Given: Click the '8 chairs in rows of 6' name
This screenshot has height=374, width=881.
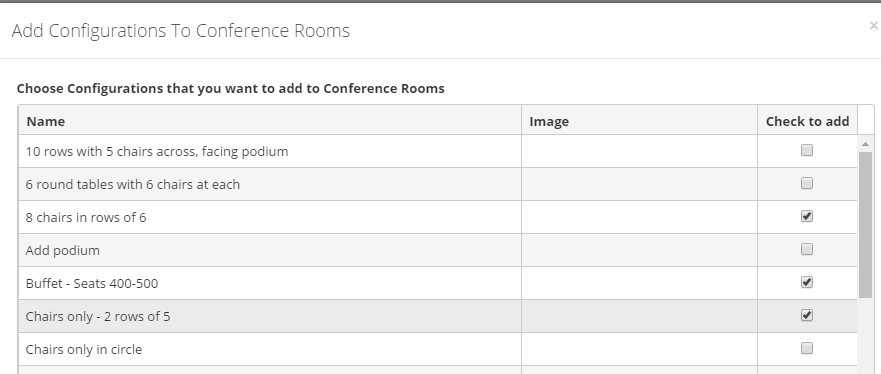Looking at the screenshot, I should [86, 217].
